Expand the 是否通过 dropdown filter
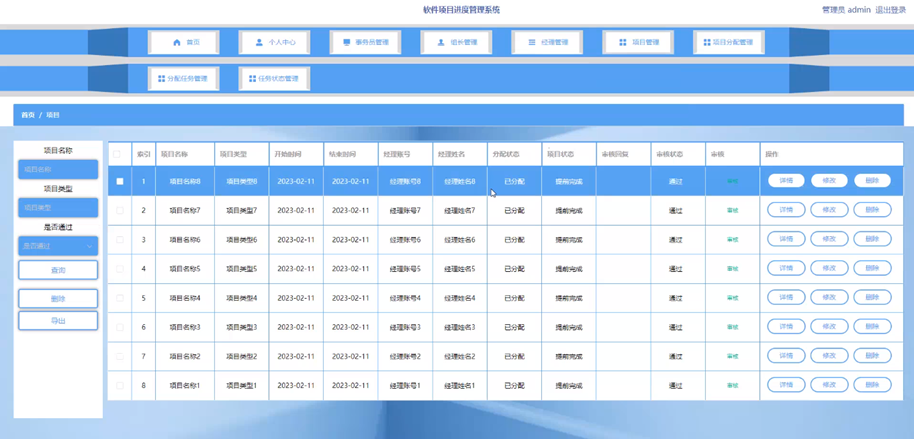The image size is (914, 439). [58, 245]
